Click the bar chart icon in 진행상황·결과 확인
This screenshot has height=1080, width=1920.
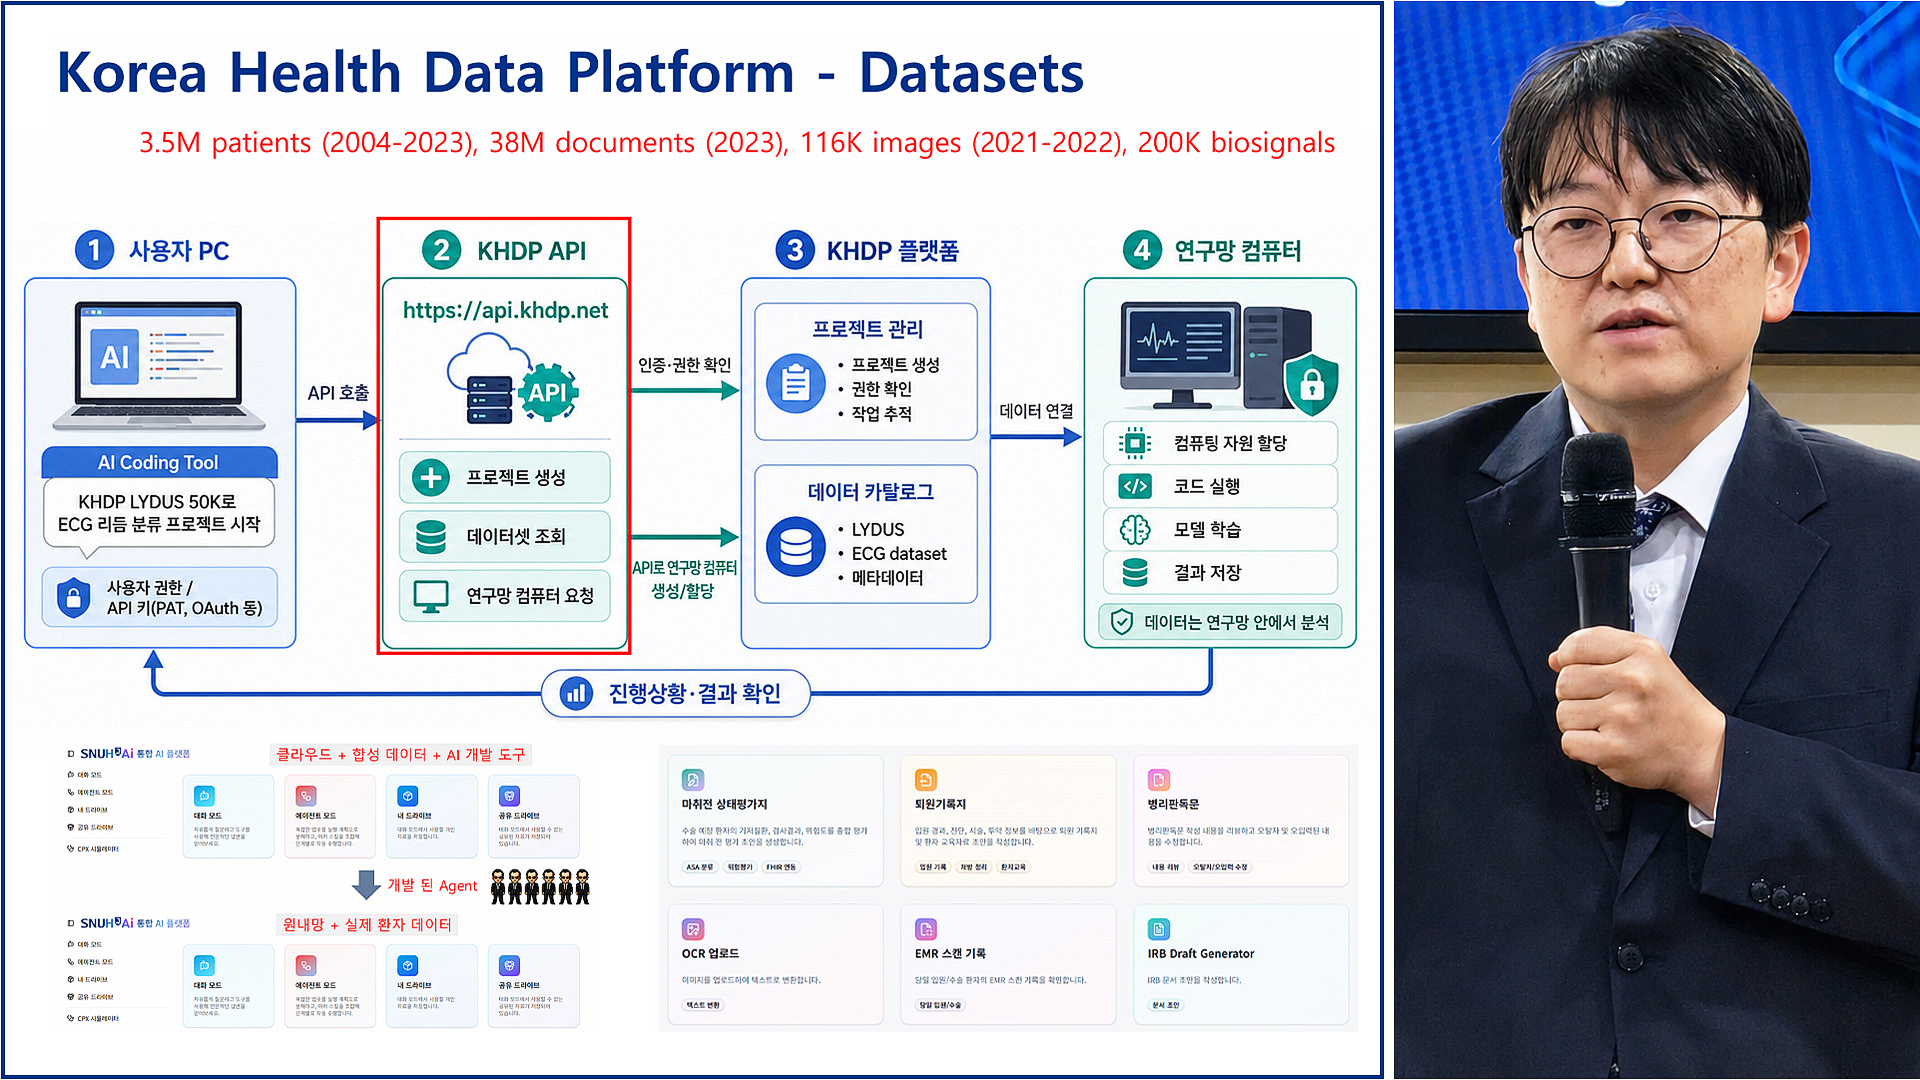(576, 693)
